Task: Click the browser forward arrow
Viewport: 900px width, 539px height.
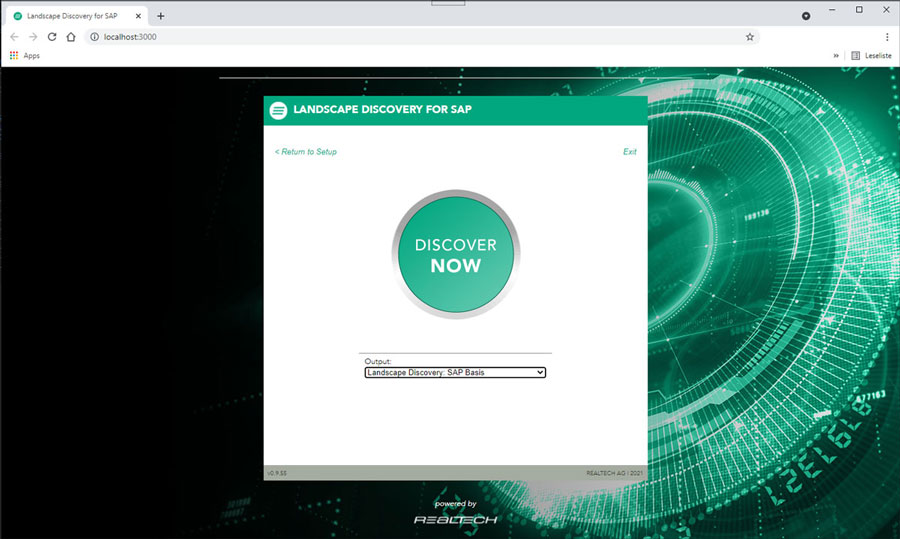Action: click(x=33, y=37)
